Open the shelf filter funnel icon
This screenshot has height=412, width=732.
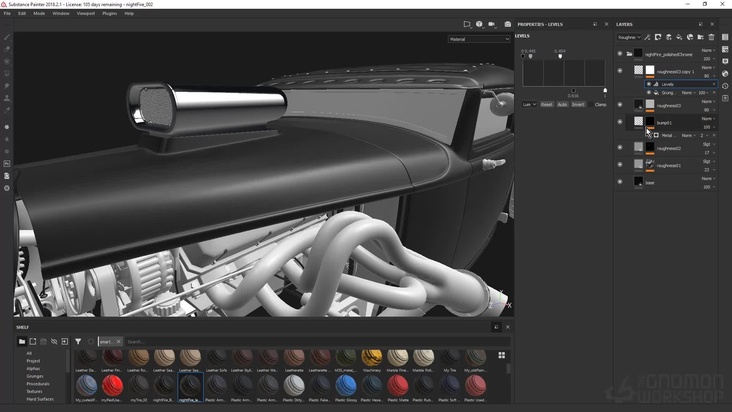(x=78, y=341)
